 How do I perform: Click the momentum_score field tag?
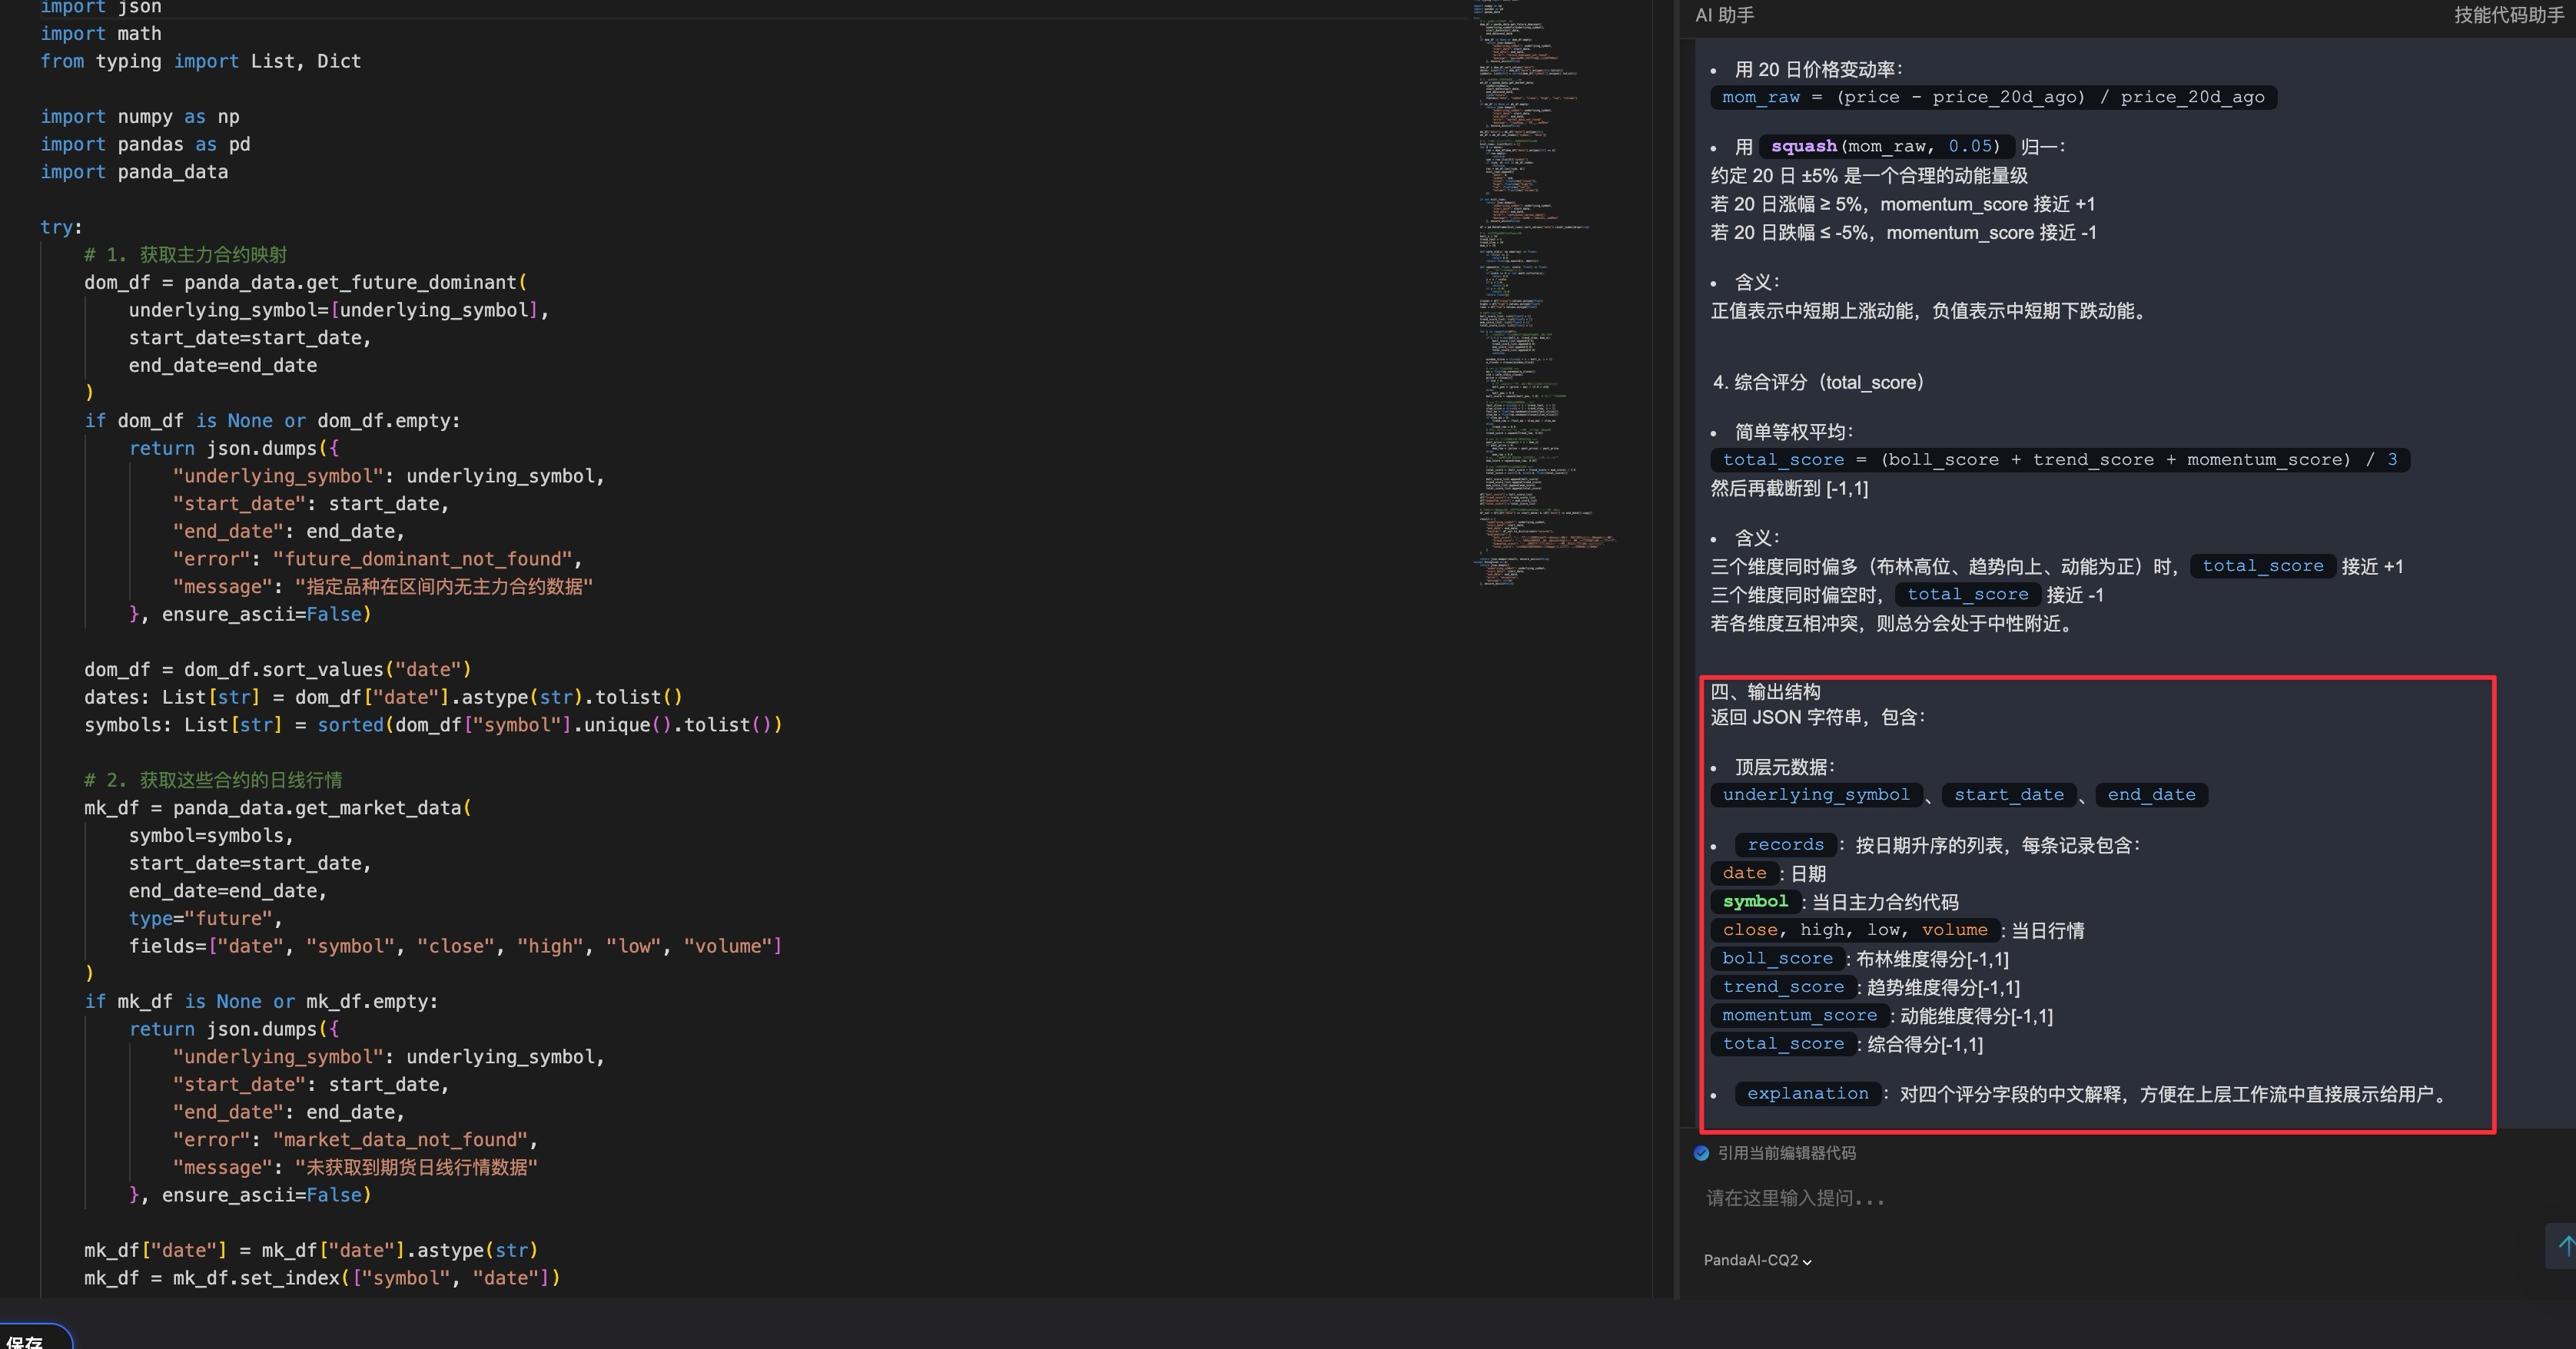point(1799,1016)
